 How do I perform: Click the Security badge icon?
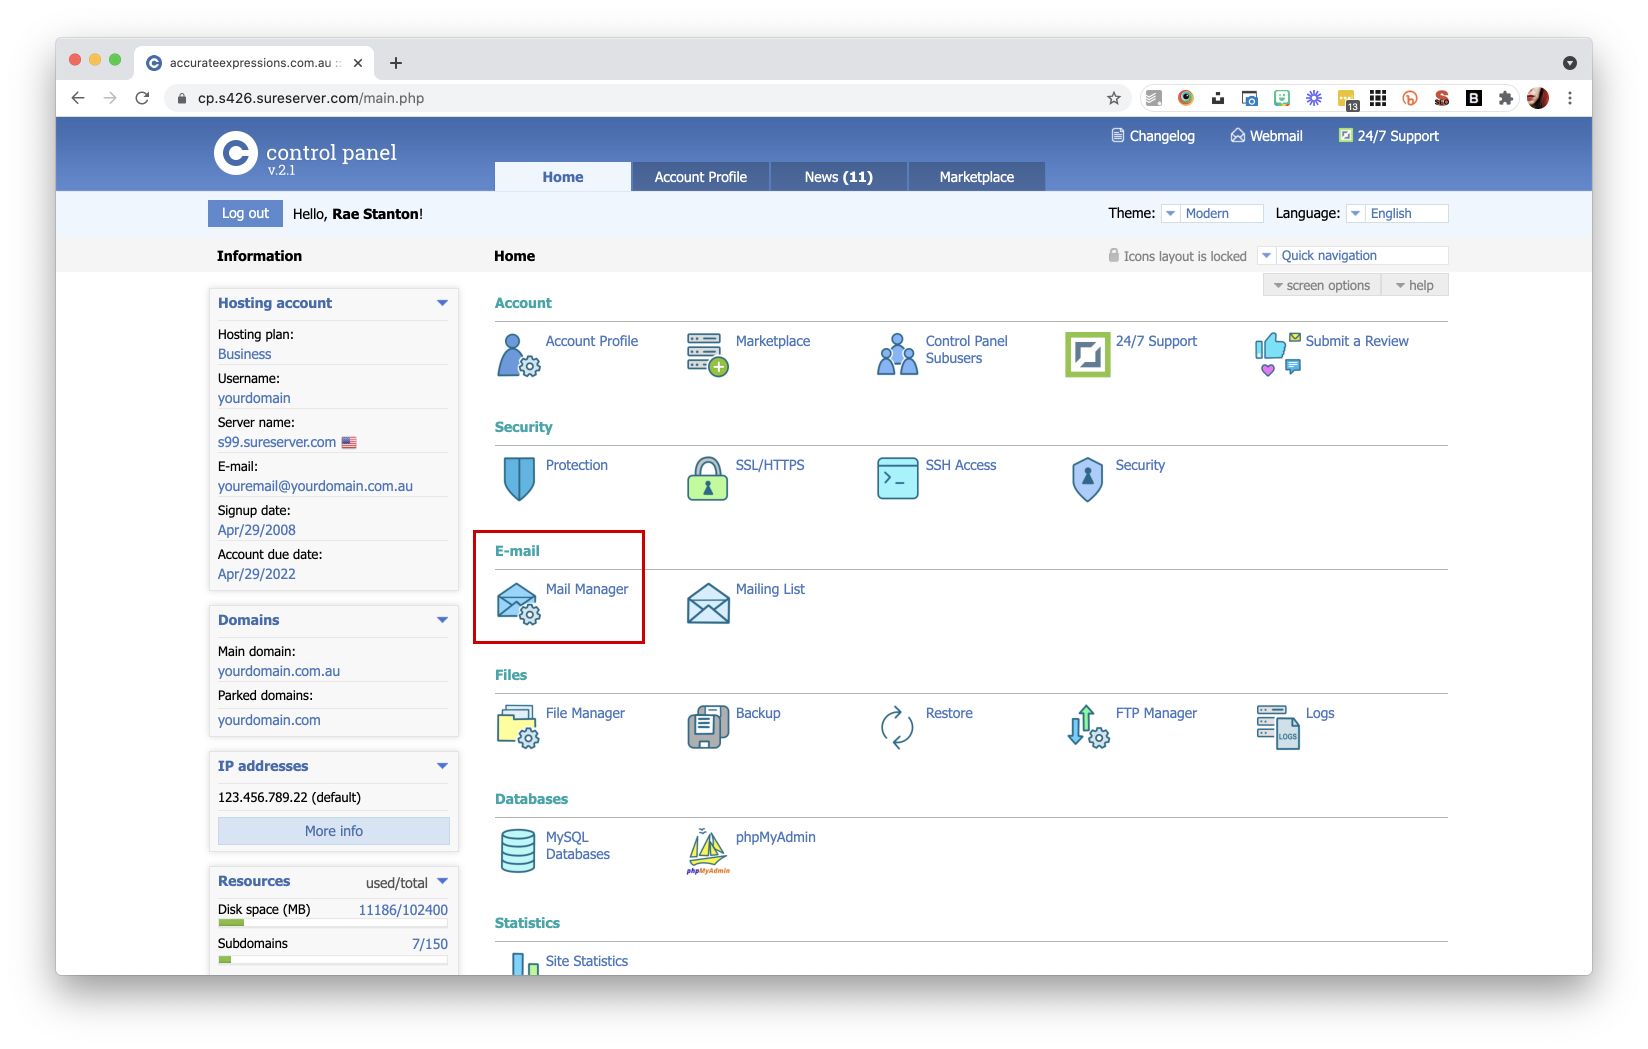click(x=1087, y=479)
